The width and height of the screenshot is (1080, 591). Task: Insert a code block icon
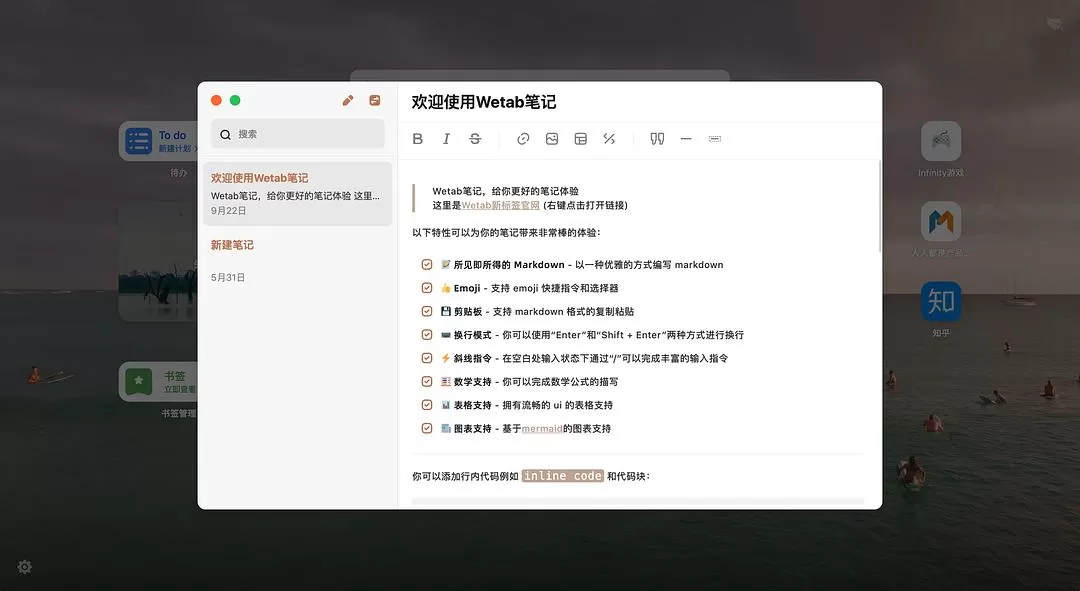click(715, 139)
